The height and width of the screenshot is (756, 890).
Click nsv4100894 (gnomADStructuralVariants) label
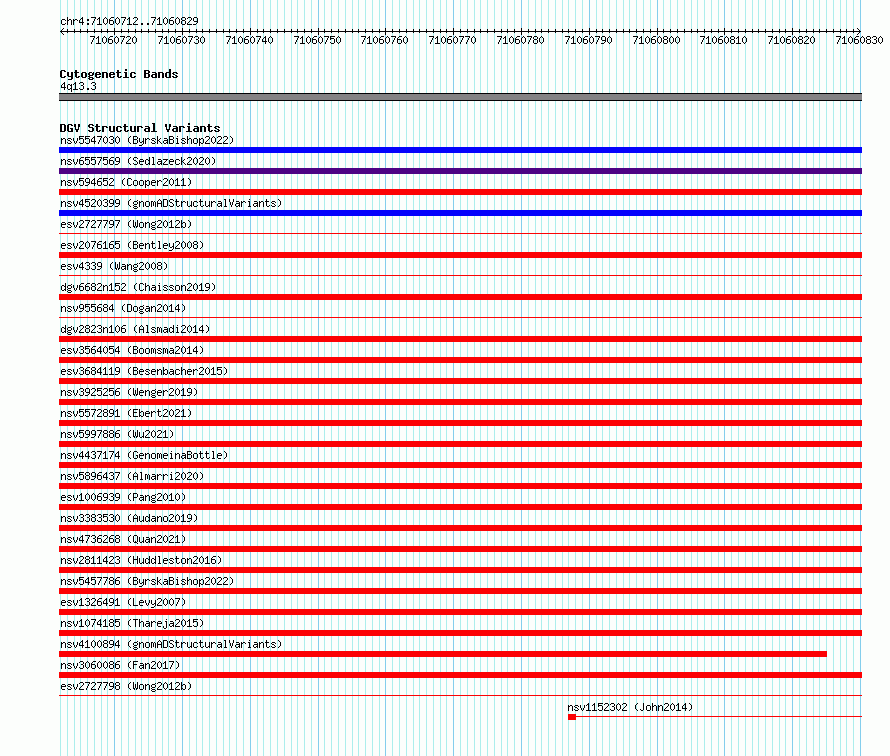pos(171,644)
